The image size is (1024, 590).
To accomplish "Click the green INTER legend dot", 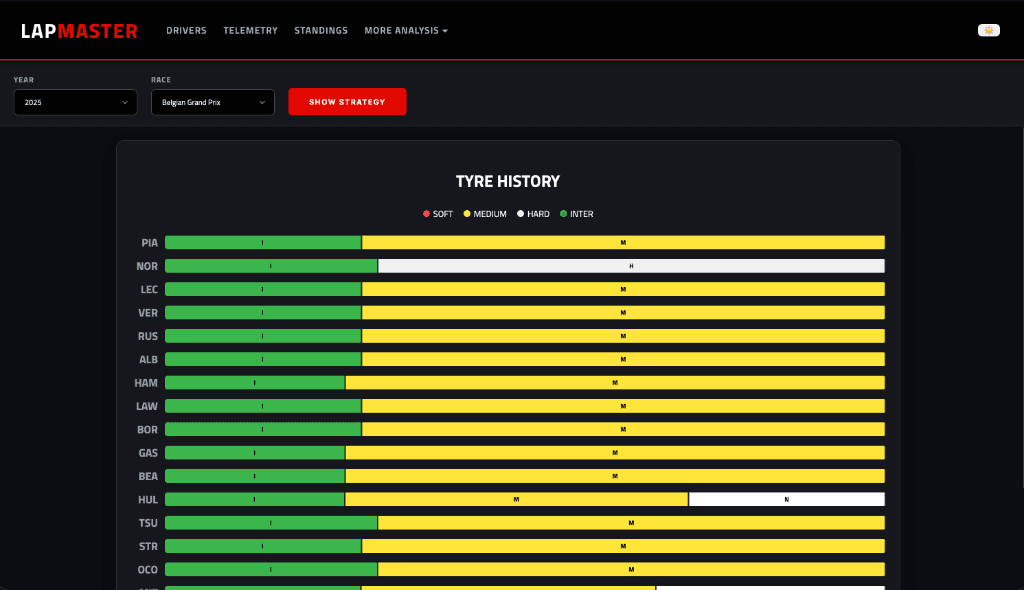I will pos(562,213).
